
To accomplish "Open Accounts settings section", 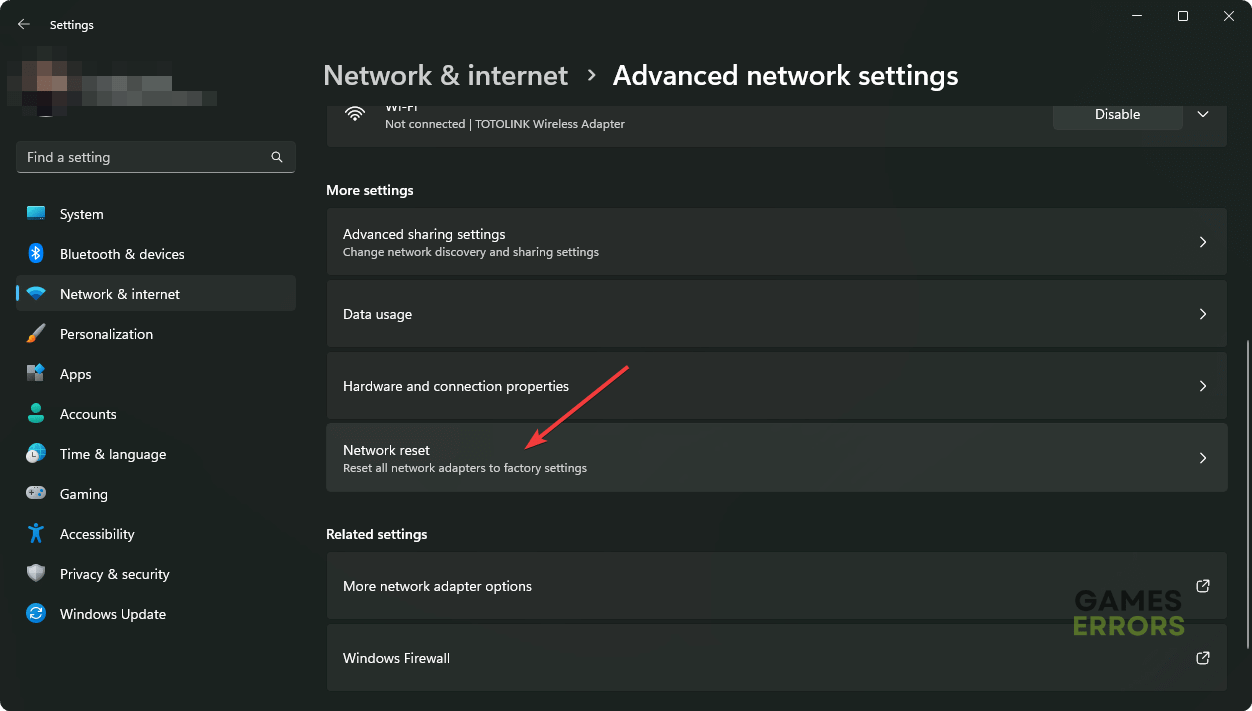I will click(88, 414).
